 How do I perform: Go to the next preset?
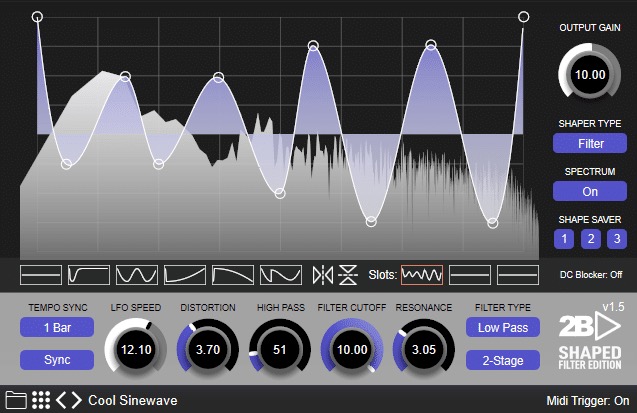77,400
